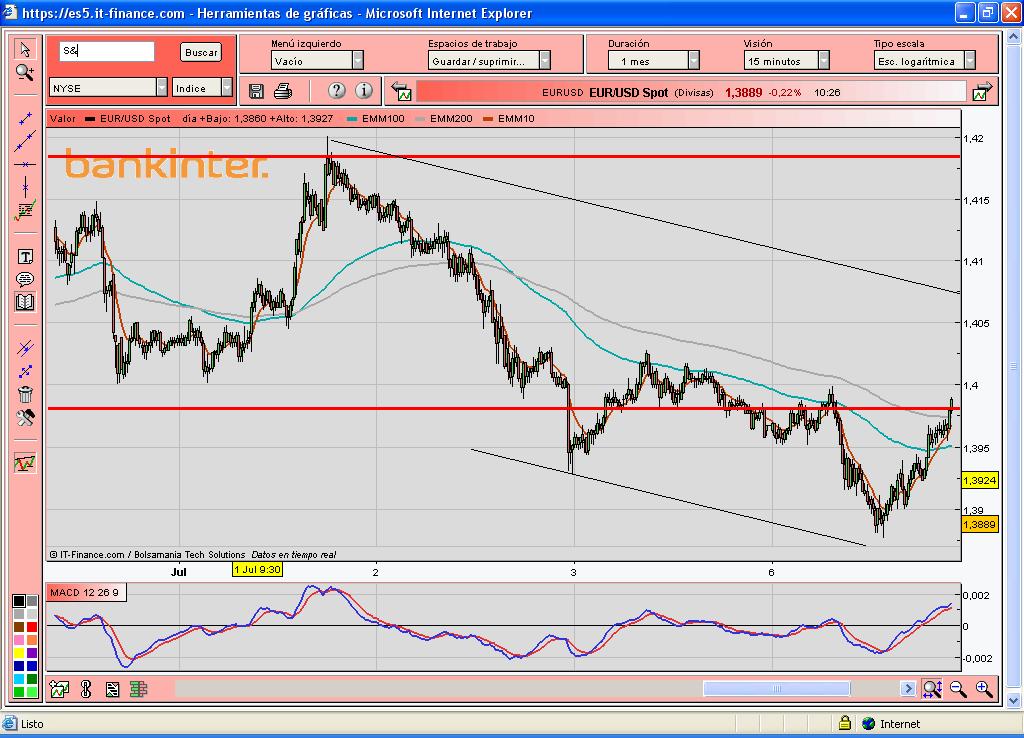Select the vertical line tool
This screenshot has width=1024, height=738.
click(x=25, y=188)
